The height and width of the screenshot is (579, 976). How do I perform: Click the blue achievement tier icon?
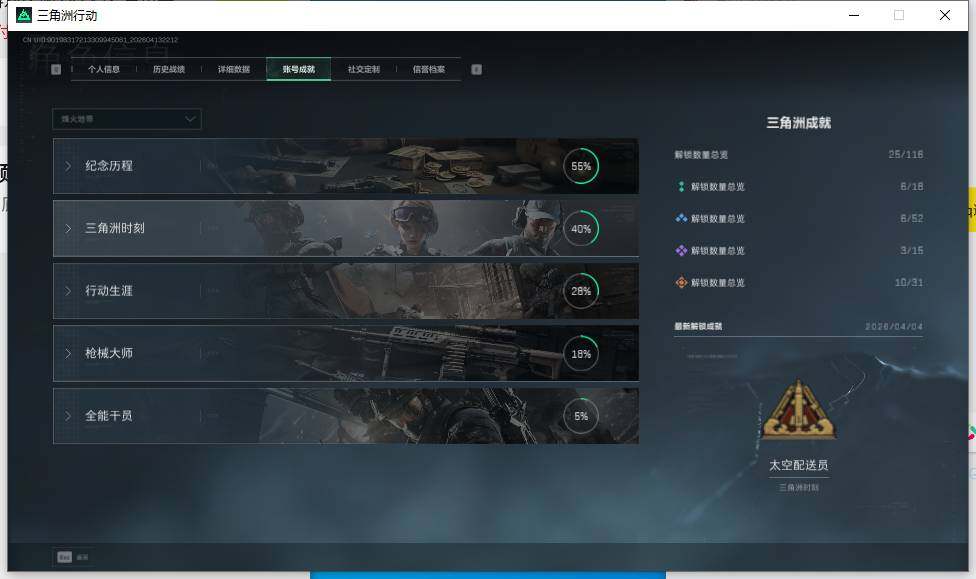(x=681, y=218)
